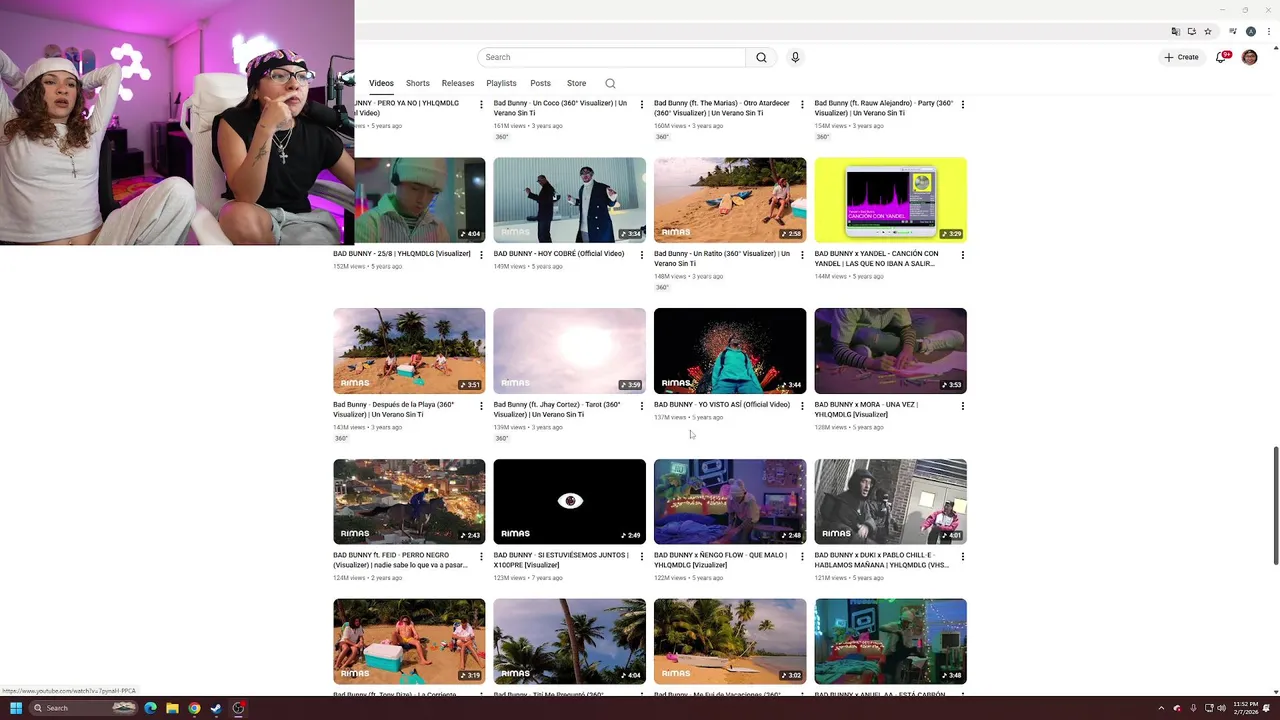Image resolution: width=1280 pixels, height=720 pixels.
Task: Open options menu for YO VISTO ASÍ video
Action: tap(802, 406)
